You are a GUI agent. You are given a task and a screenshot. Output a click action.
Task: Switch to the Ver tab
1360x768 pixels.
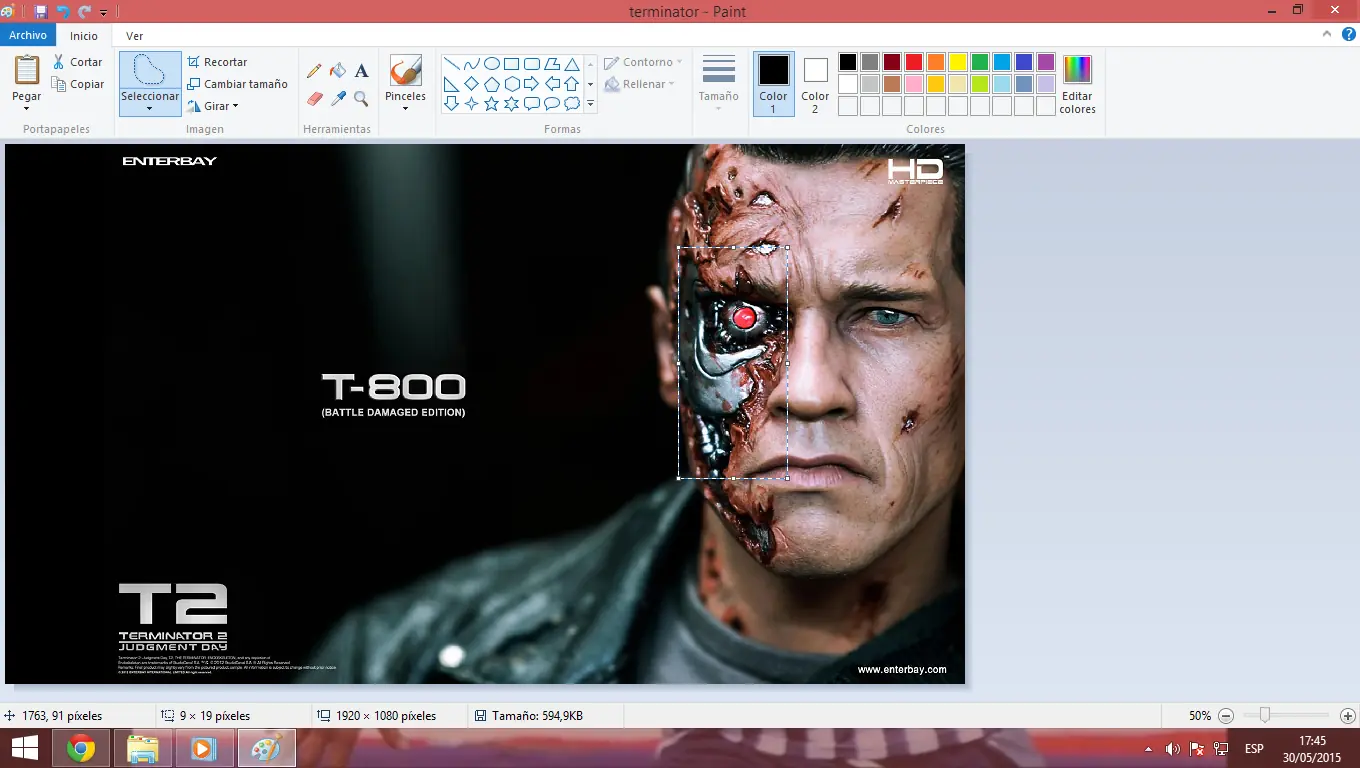coord(134,36)
